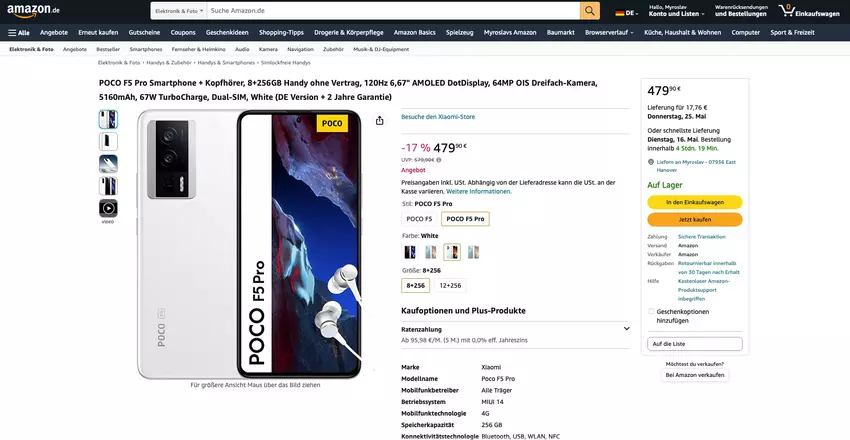Click the orange search magnifier button
The image size is (850, 440).
tap(590, 11)
